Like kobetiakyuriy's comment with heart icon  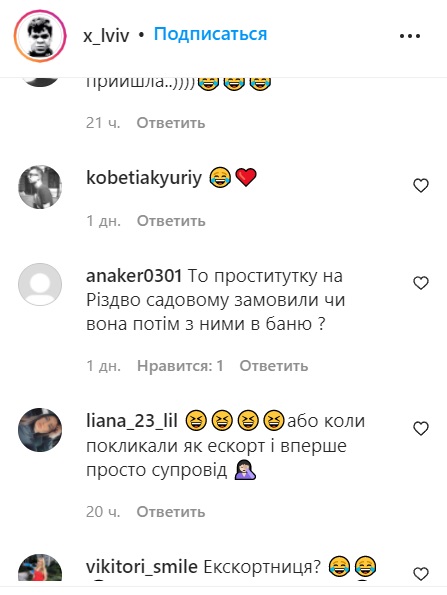420,186
